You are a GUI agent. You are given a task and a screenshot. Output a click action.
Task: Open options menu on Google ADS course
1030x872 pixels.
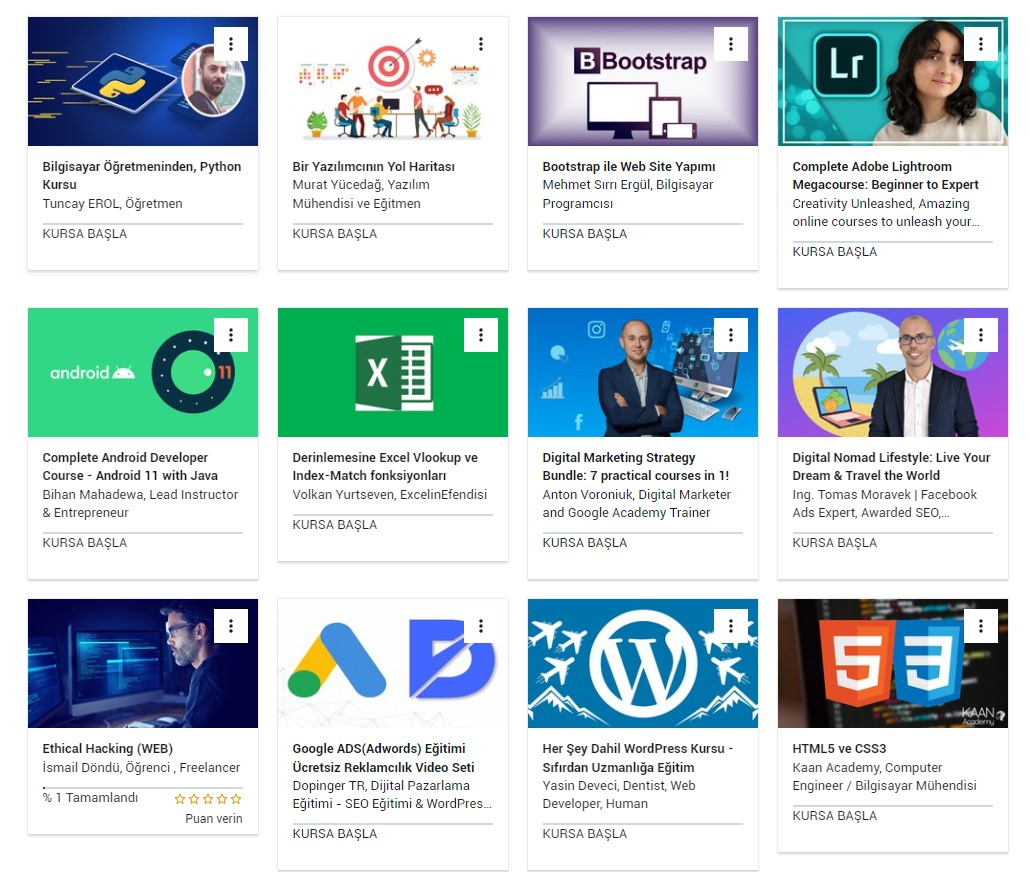tap(481, 626)
